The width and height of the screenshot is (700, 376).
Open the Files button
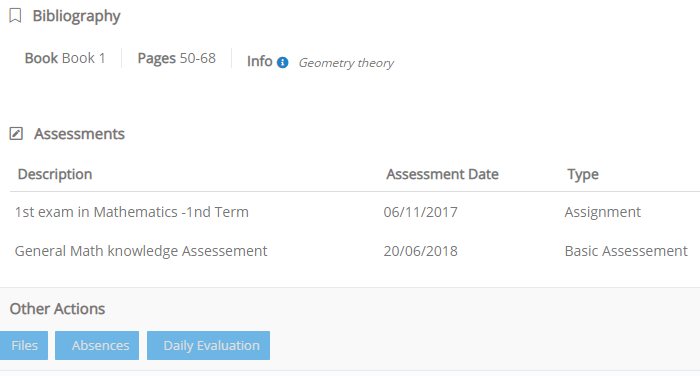click(24, 345)
